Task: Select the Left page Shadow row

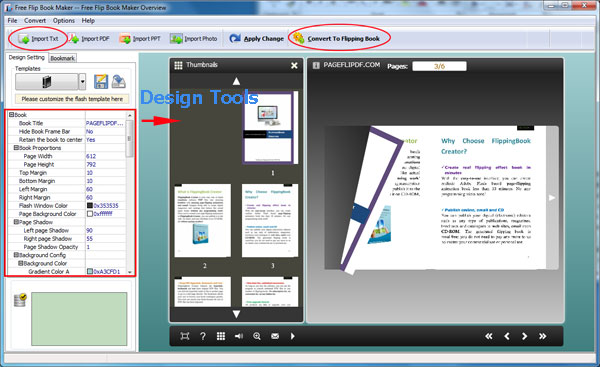Action: click(x=67, y=230)
